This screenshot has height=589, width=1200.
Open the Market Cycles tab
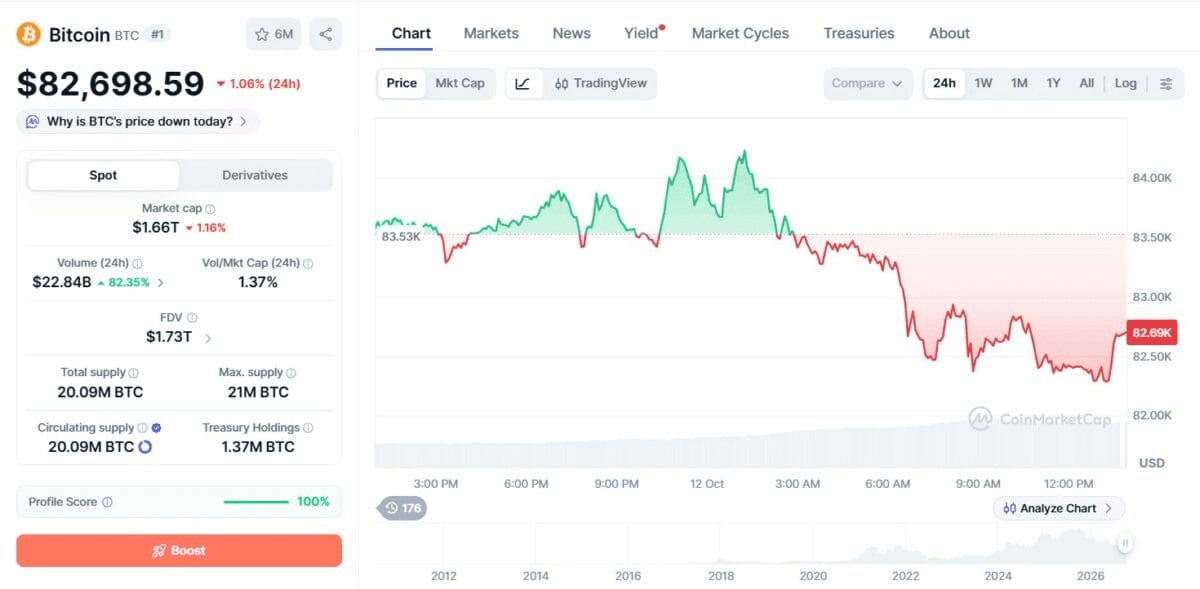(x=740, y=33)
